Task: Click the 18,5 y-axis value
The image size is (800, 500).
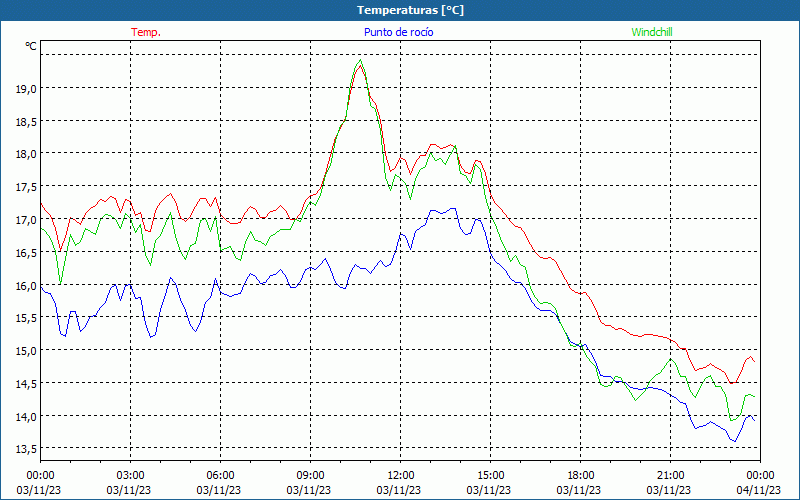Action: point(27,122)
